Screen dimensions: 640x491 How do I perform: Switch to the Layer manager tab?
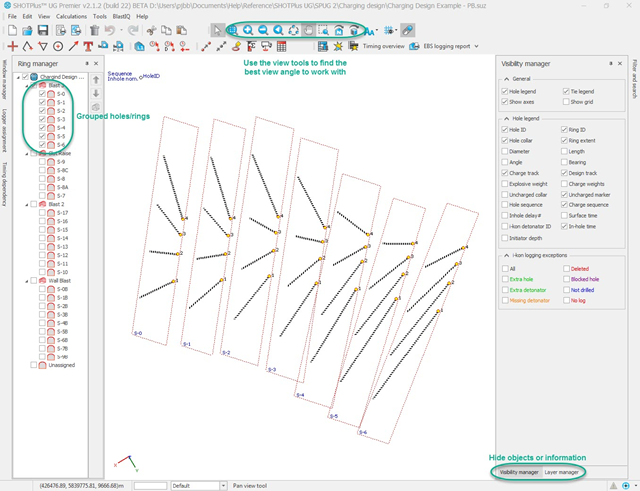562,472
